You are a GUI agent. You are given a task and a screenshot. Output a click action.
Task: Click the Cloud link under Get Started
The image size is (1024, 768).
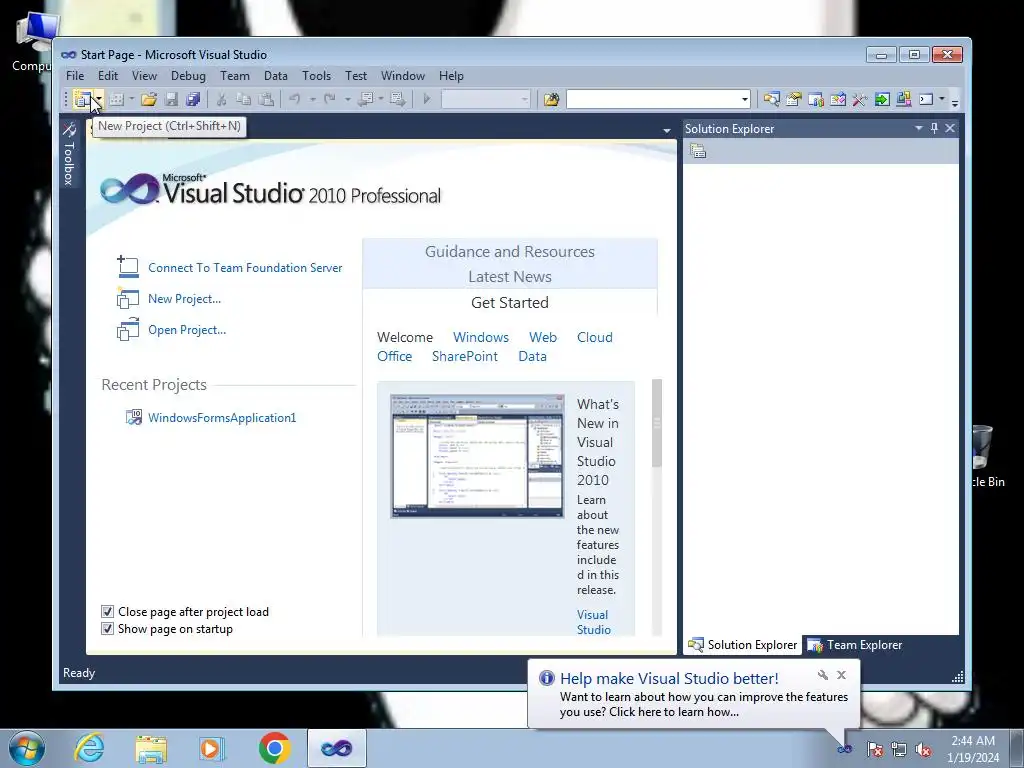pos(594,337)
